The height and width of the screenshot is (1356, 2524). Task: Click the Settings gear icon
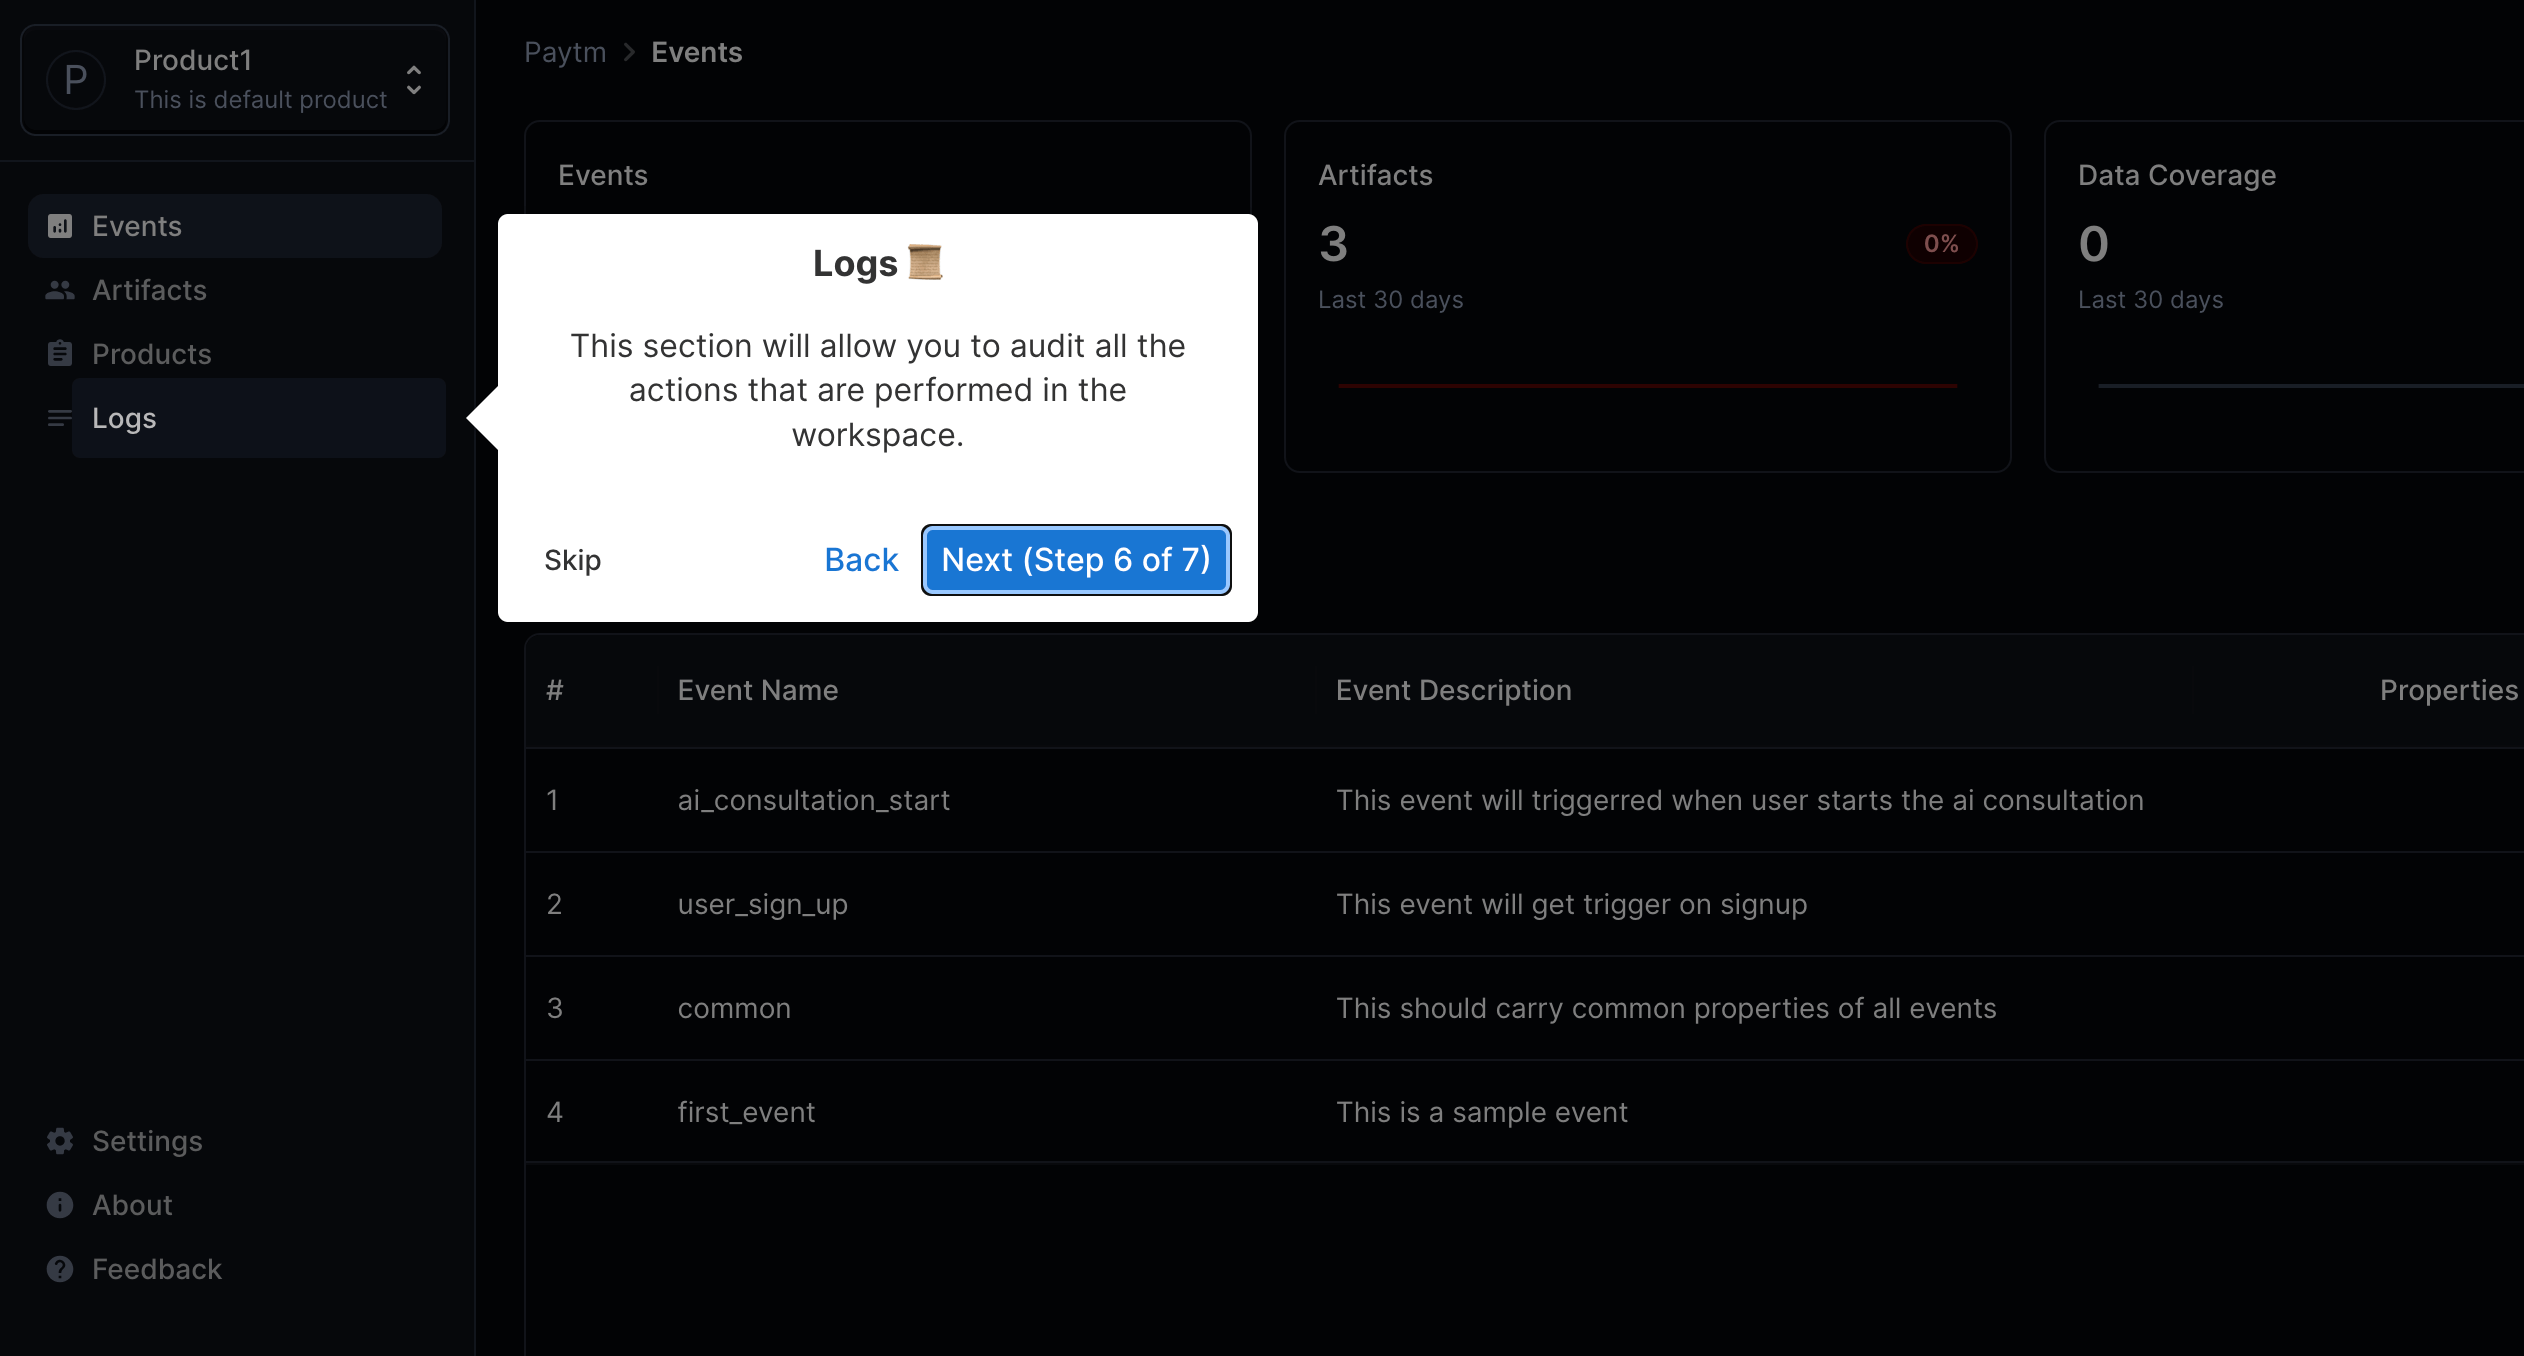pyautogui.click(x=60, y=1141)
